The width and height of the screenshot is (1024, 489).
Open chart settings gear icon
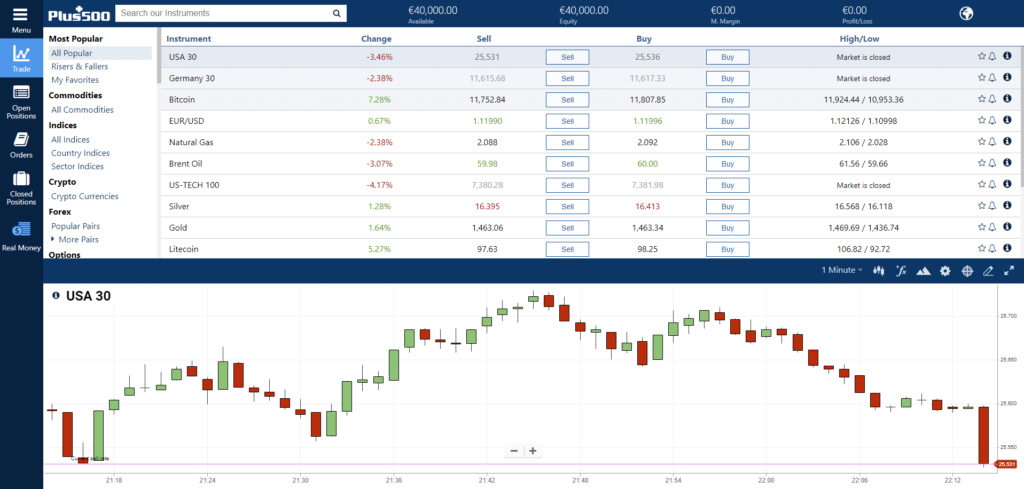[945, 270]
